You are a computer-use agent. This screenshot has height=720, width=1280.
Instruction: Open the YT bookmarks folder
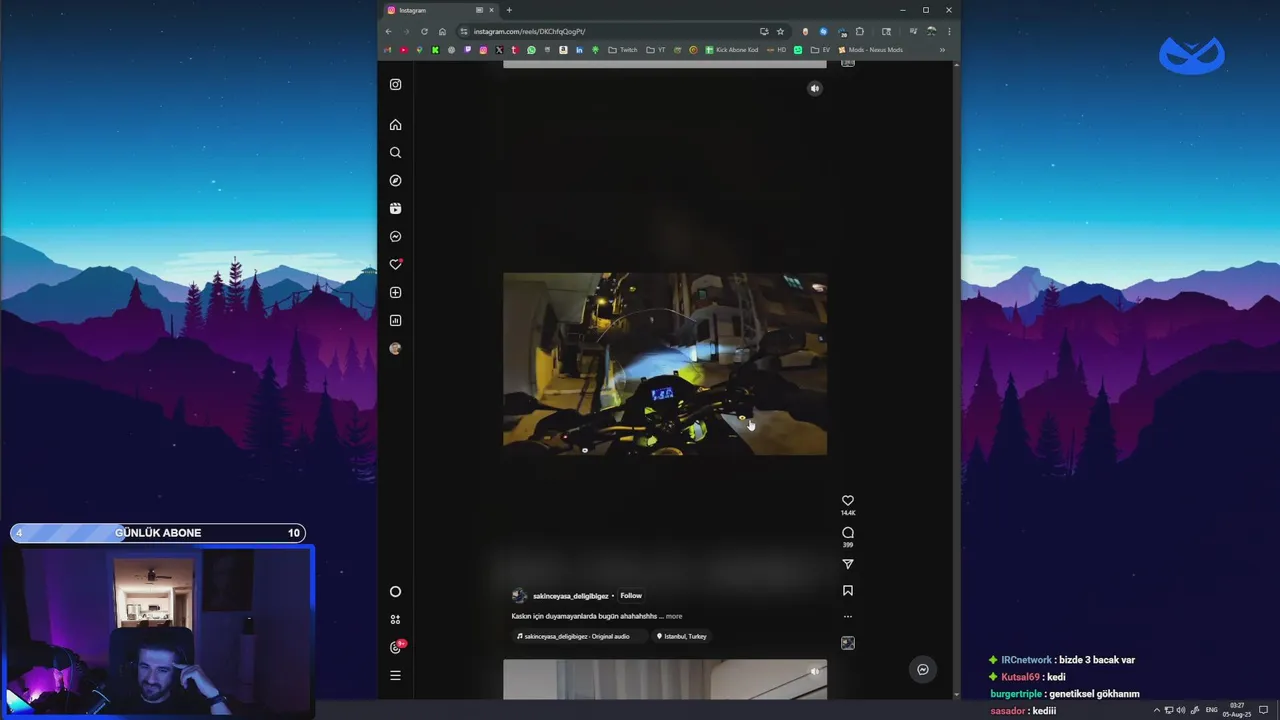click(x=656, y=50)
